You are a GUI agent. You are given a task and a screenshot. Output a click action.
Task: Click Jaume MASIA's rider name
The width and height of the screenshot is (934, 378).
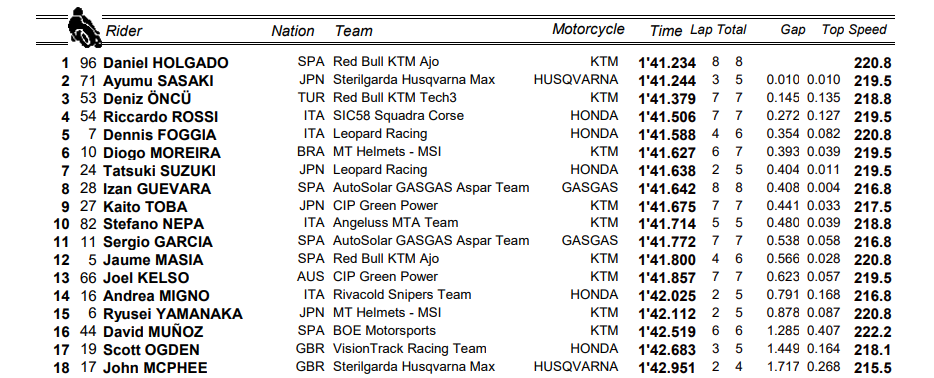[x=153, y=260]
